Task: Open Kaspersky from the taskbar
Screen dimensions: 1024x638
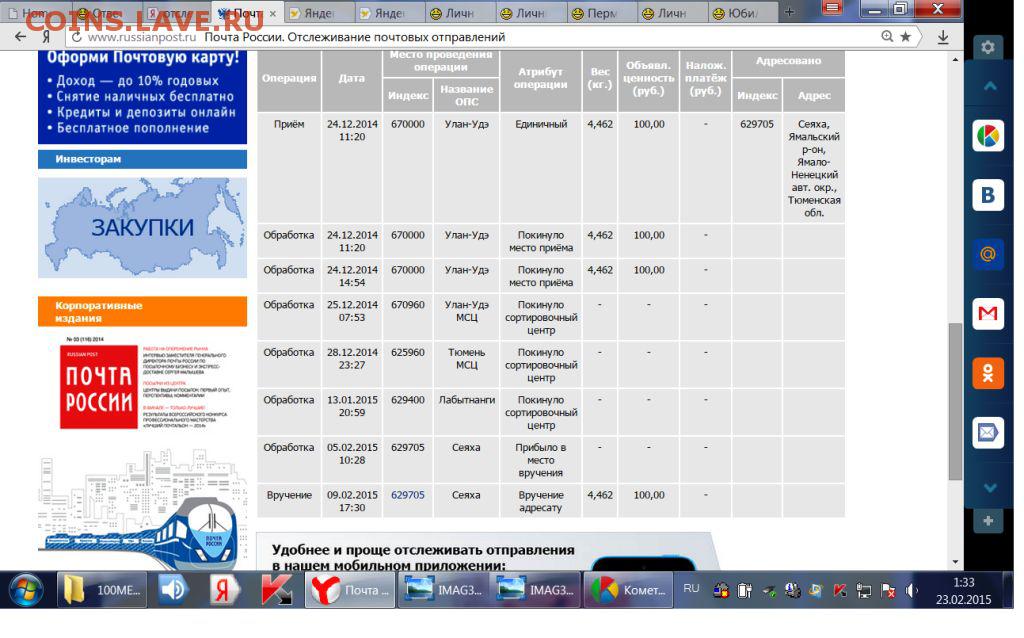Action: coord(276,590)
